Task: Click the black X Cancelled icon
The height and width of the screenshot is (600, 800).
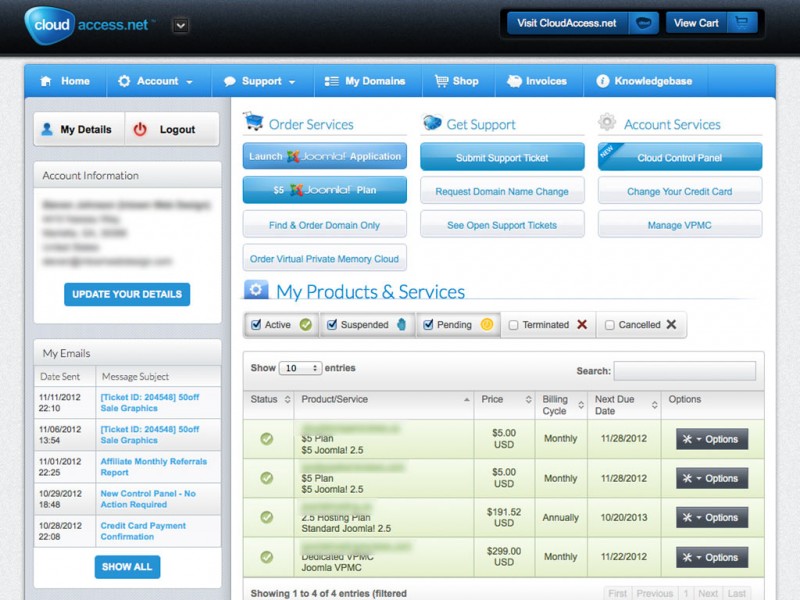Action: click(671, 324)
